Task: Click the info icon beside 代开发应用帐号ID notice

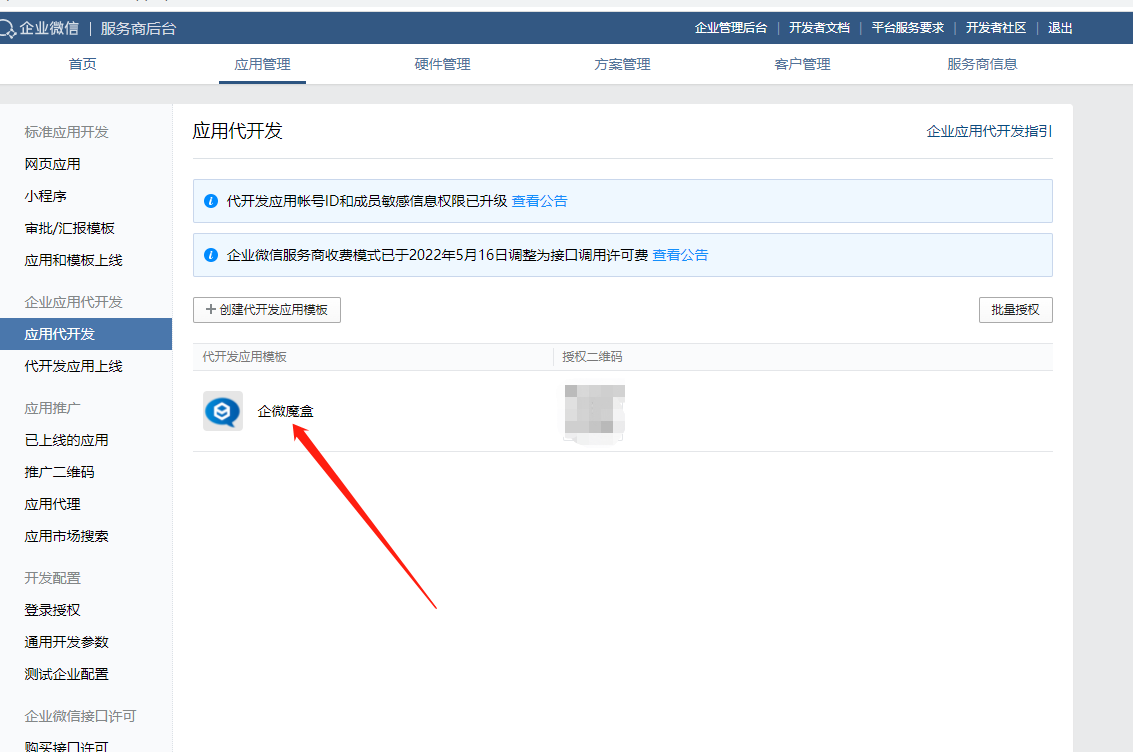Action: pyautogui.click(x=211, y=201)
